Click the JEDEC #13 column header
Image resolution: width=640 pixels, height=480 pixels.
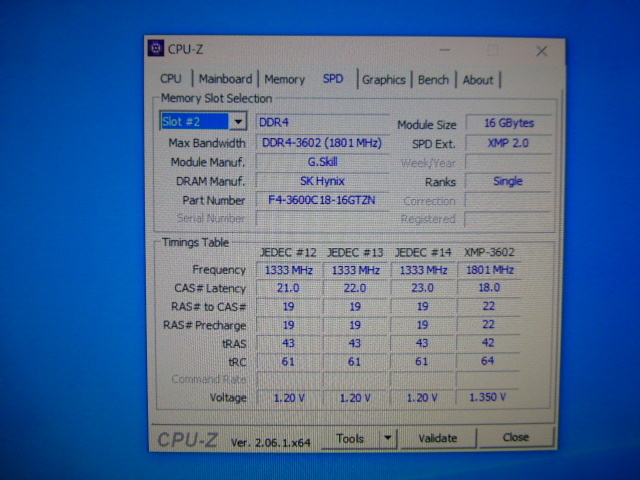(355, 252)
